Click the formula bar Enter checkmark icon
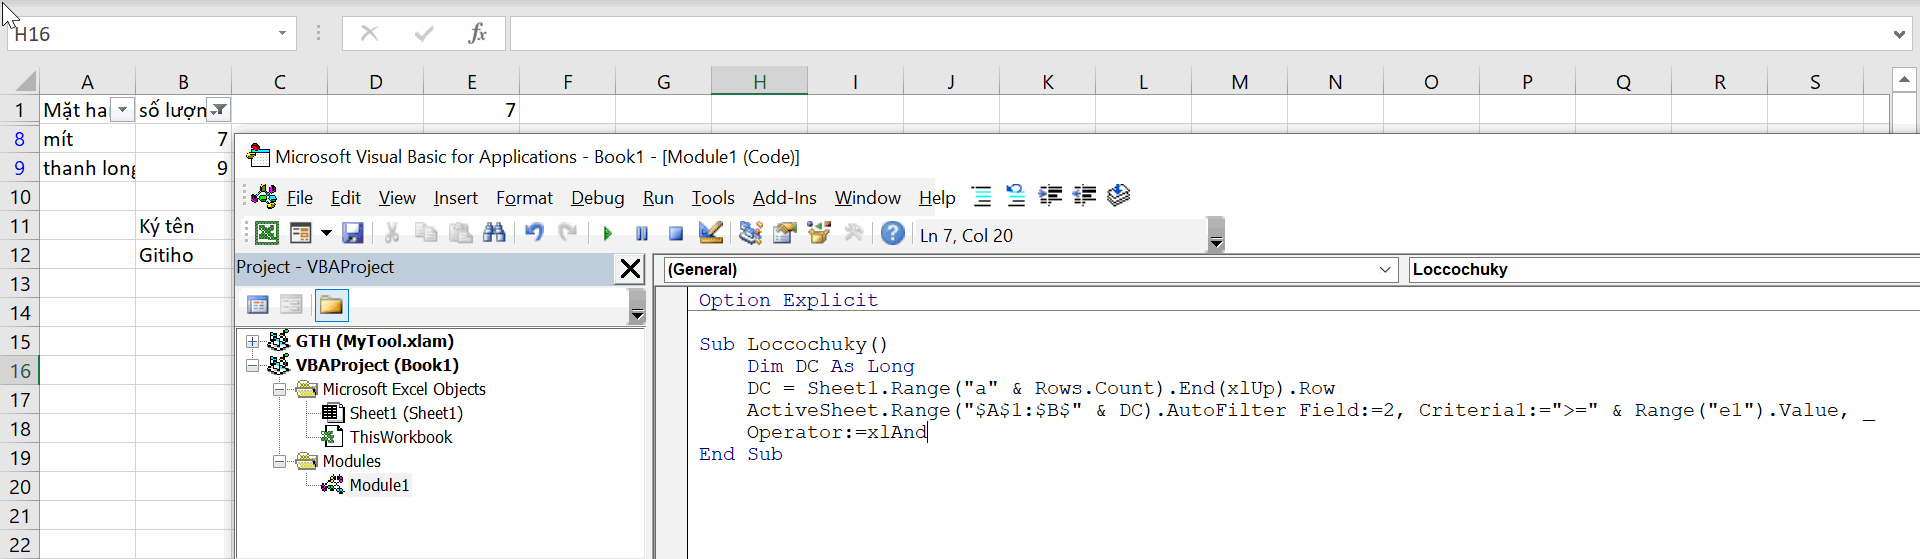Image resolution: width=1920 pixels, height=559 pixels. pyautogui.click(x=424, y=33)
